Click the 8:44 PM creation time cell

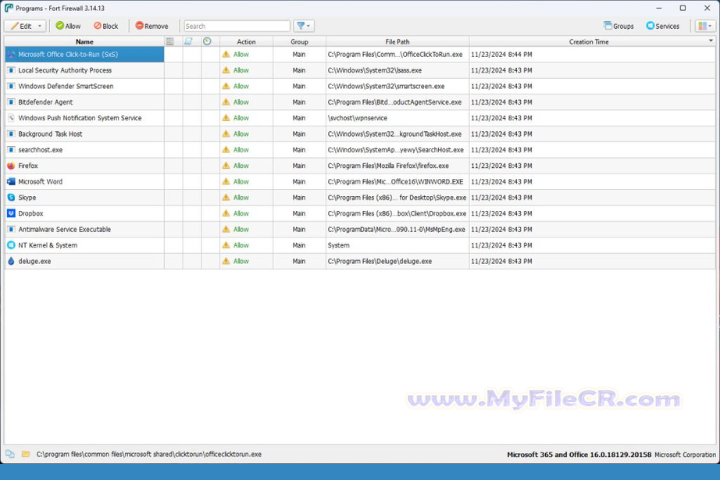coord(592,55)
